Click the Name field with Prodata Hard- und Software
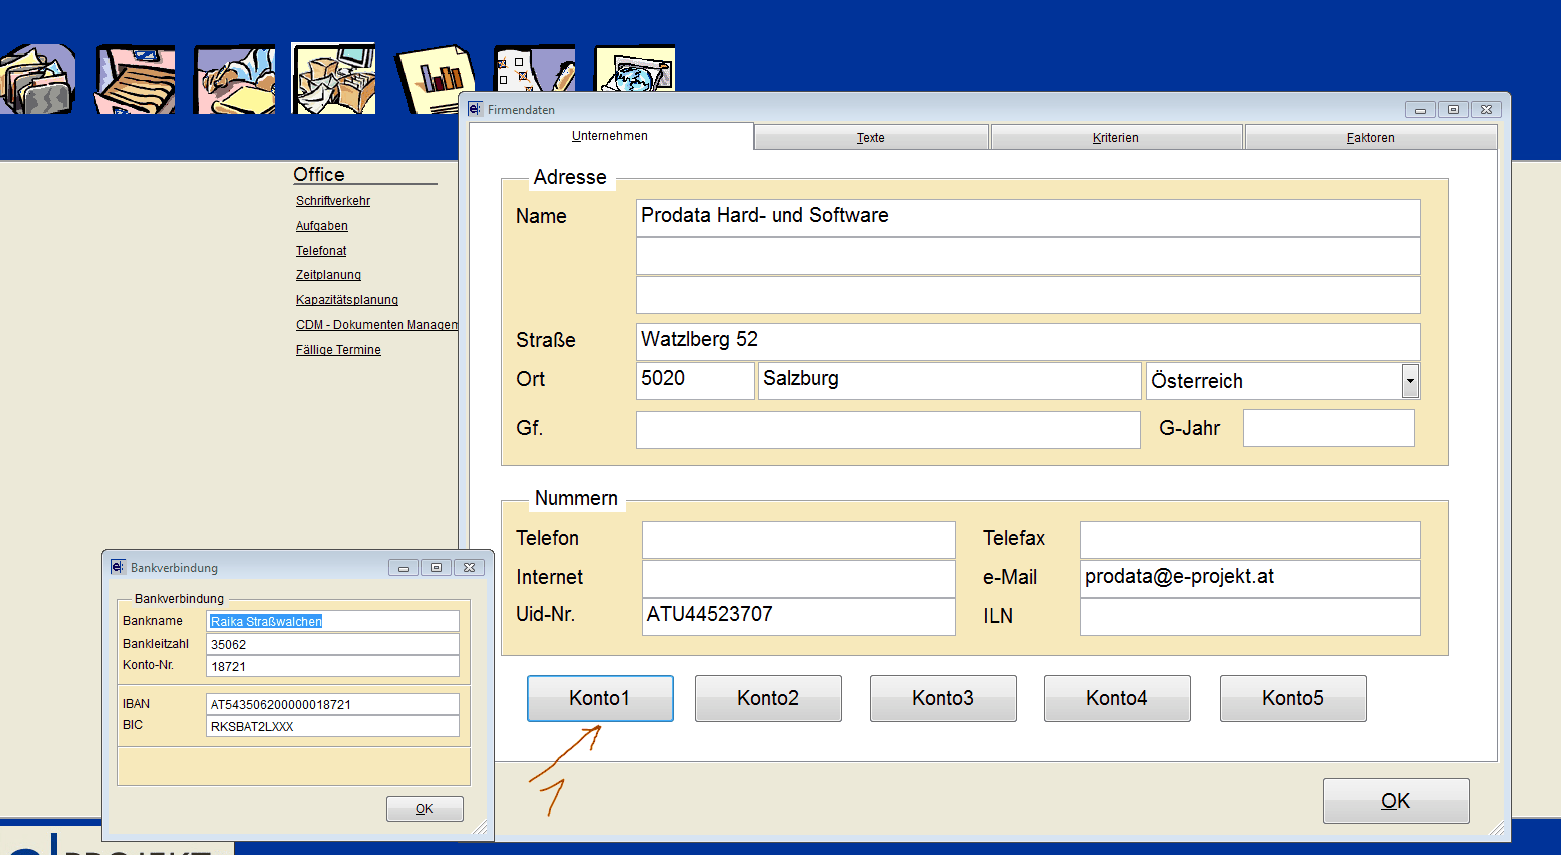 [x=1028, y=218]
